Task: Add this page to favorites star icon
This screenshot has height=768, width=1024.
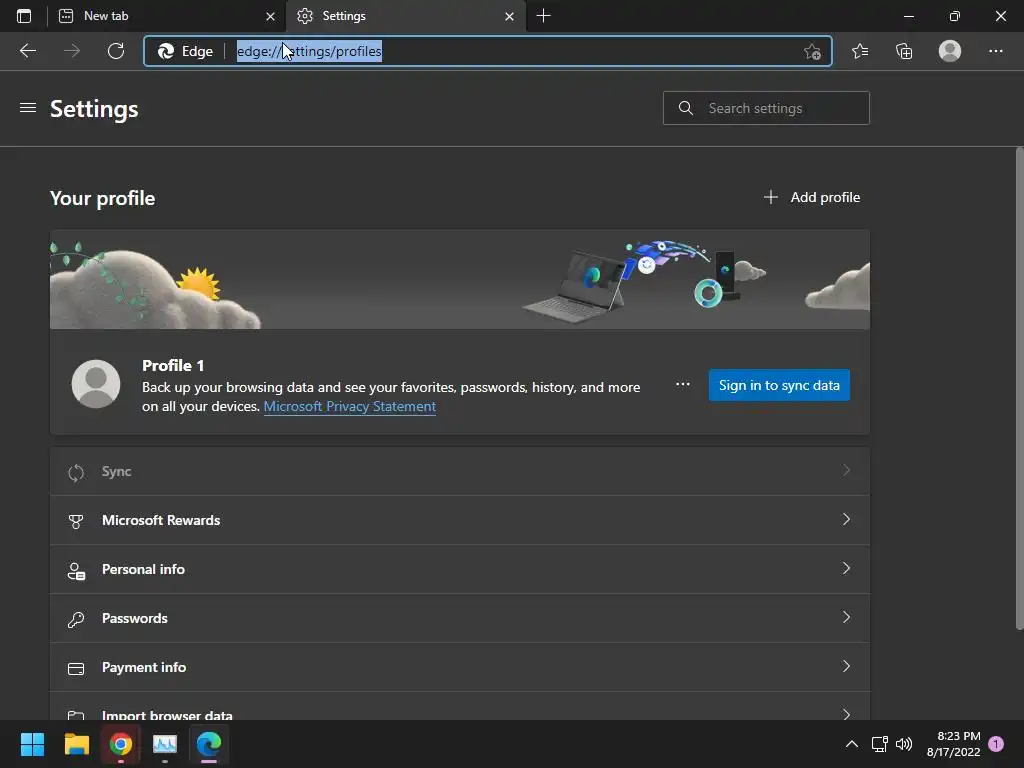Action: [812, 51]
